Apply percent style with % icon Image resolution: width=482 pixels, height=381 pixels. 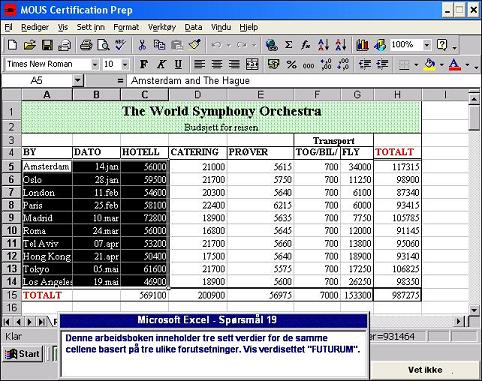291,64
